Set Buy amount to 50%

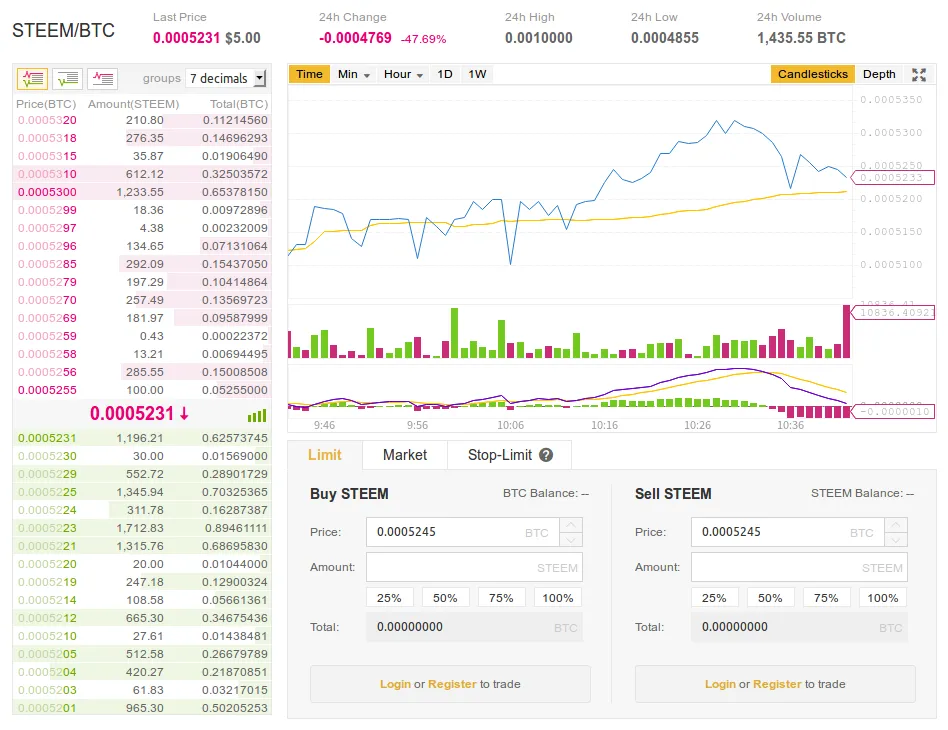(x=446, y=598)
